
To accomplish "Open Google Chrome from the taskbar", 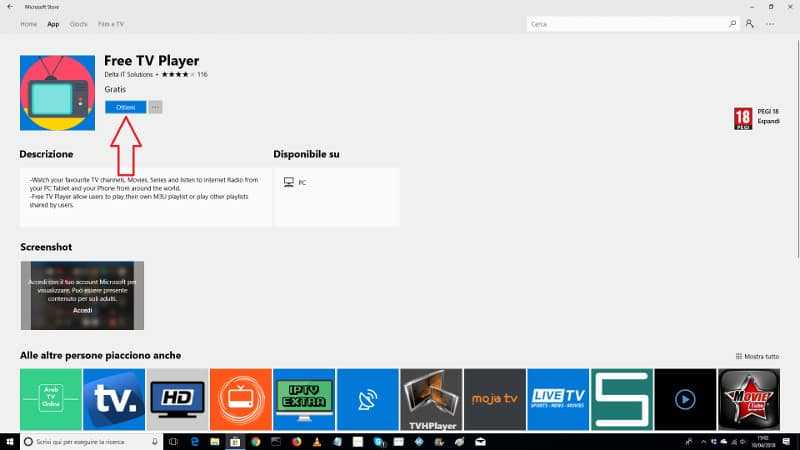I will click(256, 442).
